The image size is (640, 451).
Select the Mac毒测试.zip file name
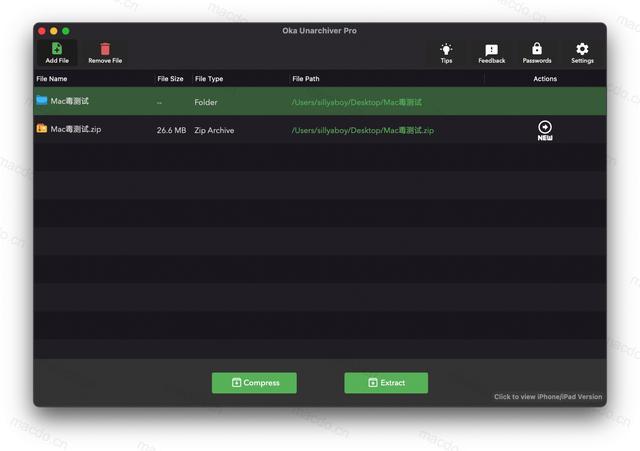(76, 129)
